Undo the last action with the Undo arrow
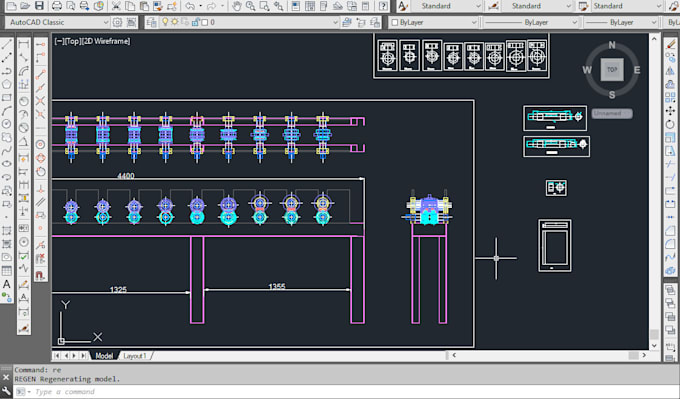The height and width of the screenshot is (399, 680). coord(190,6)
